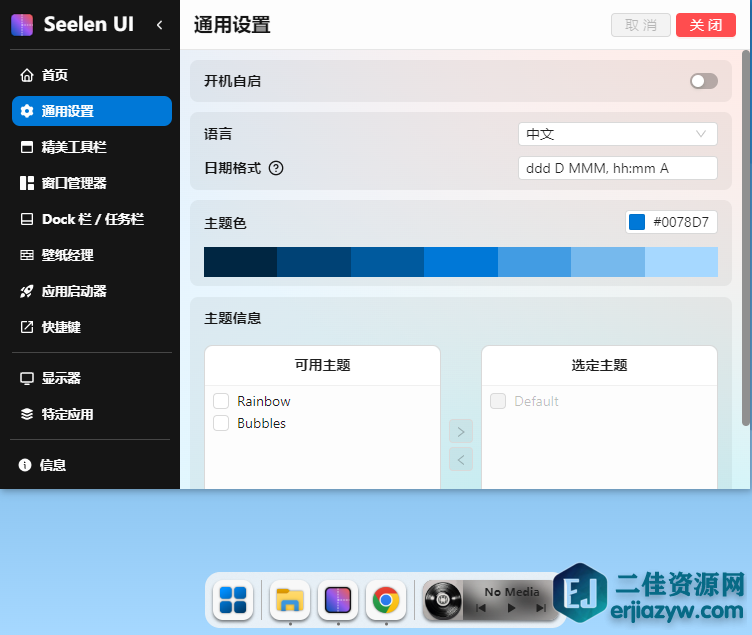The width and height of the screenshot is (752, 635).
Task: Click the move-right arrow transfer button
Action: tap(461, 432)
